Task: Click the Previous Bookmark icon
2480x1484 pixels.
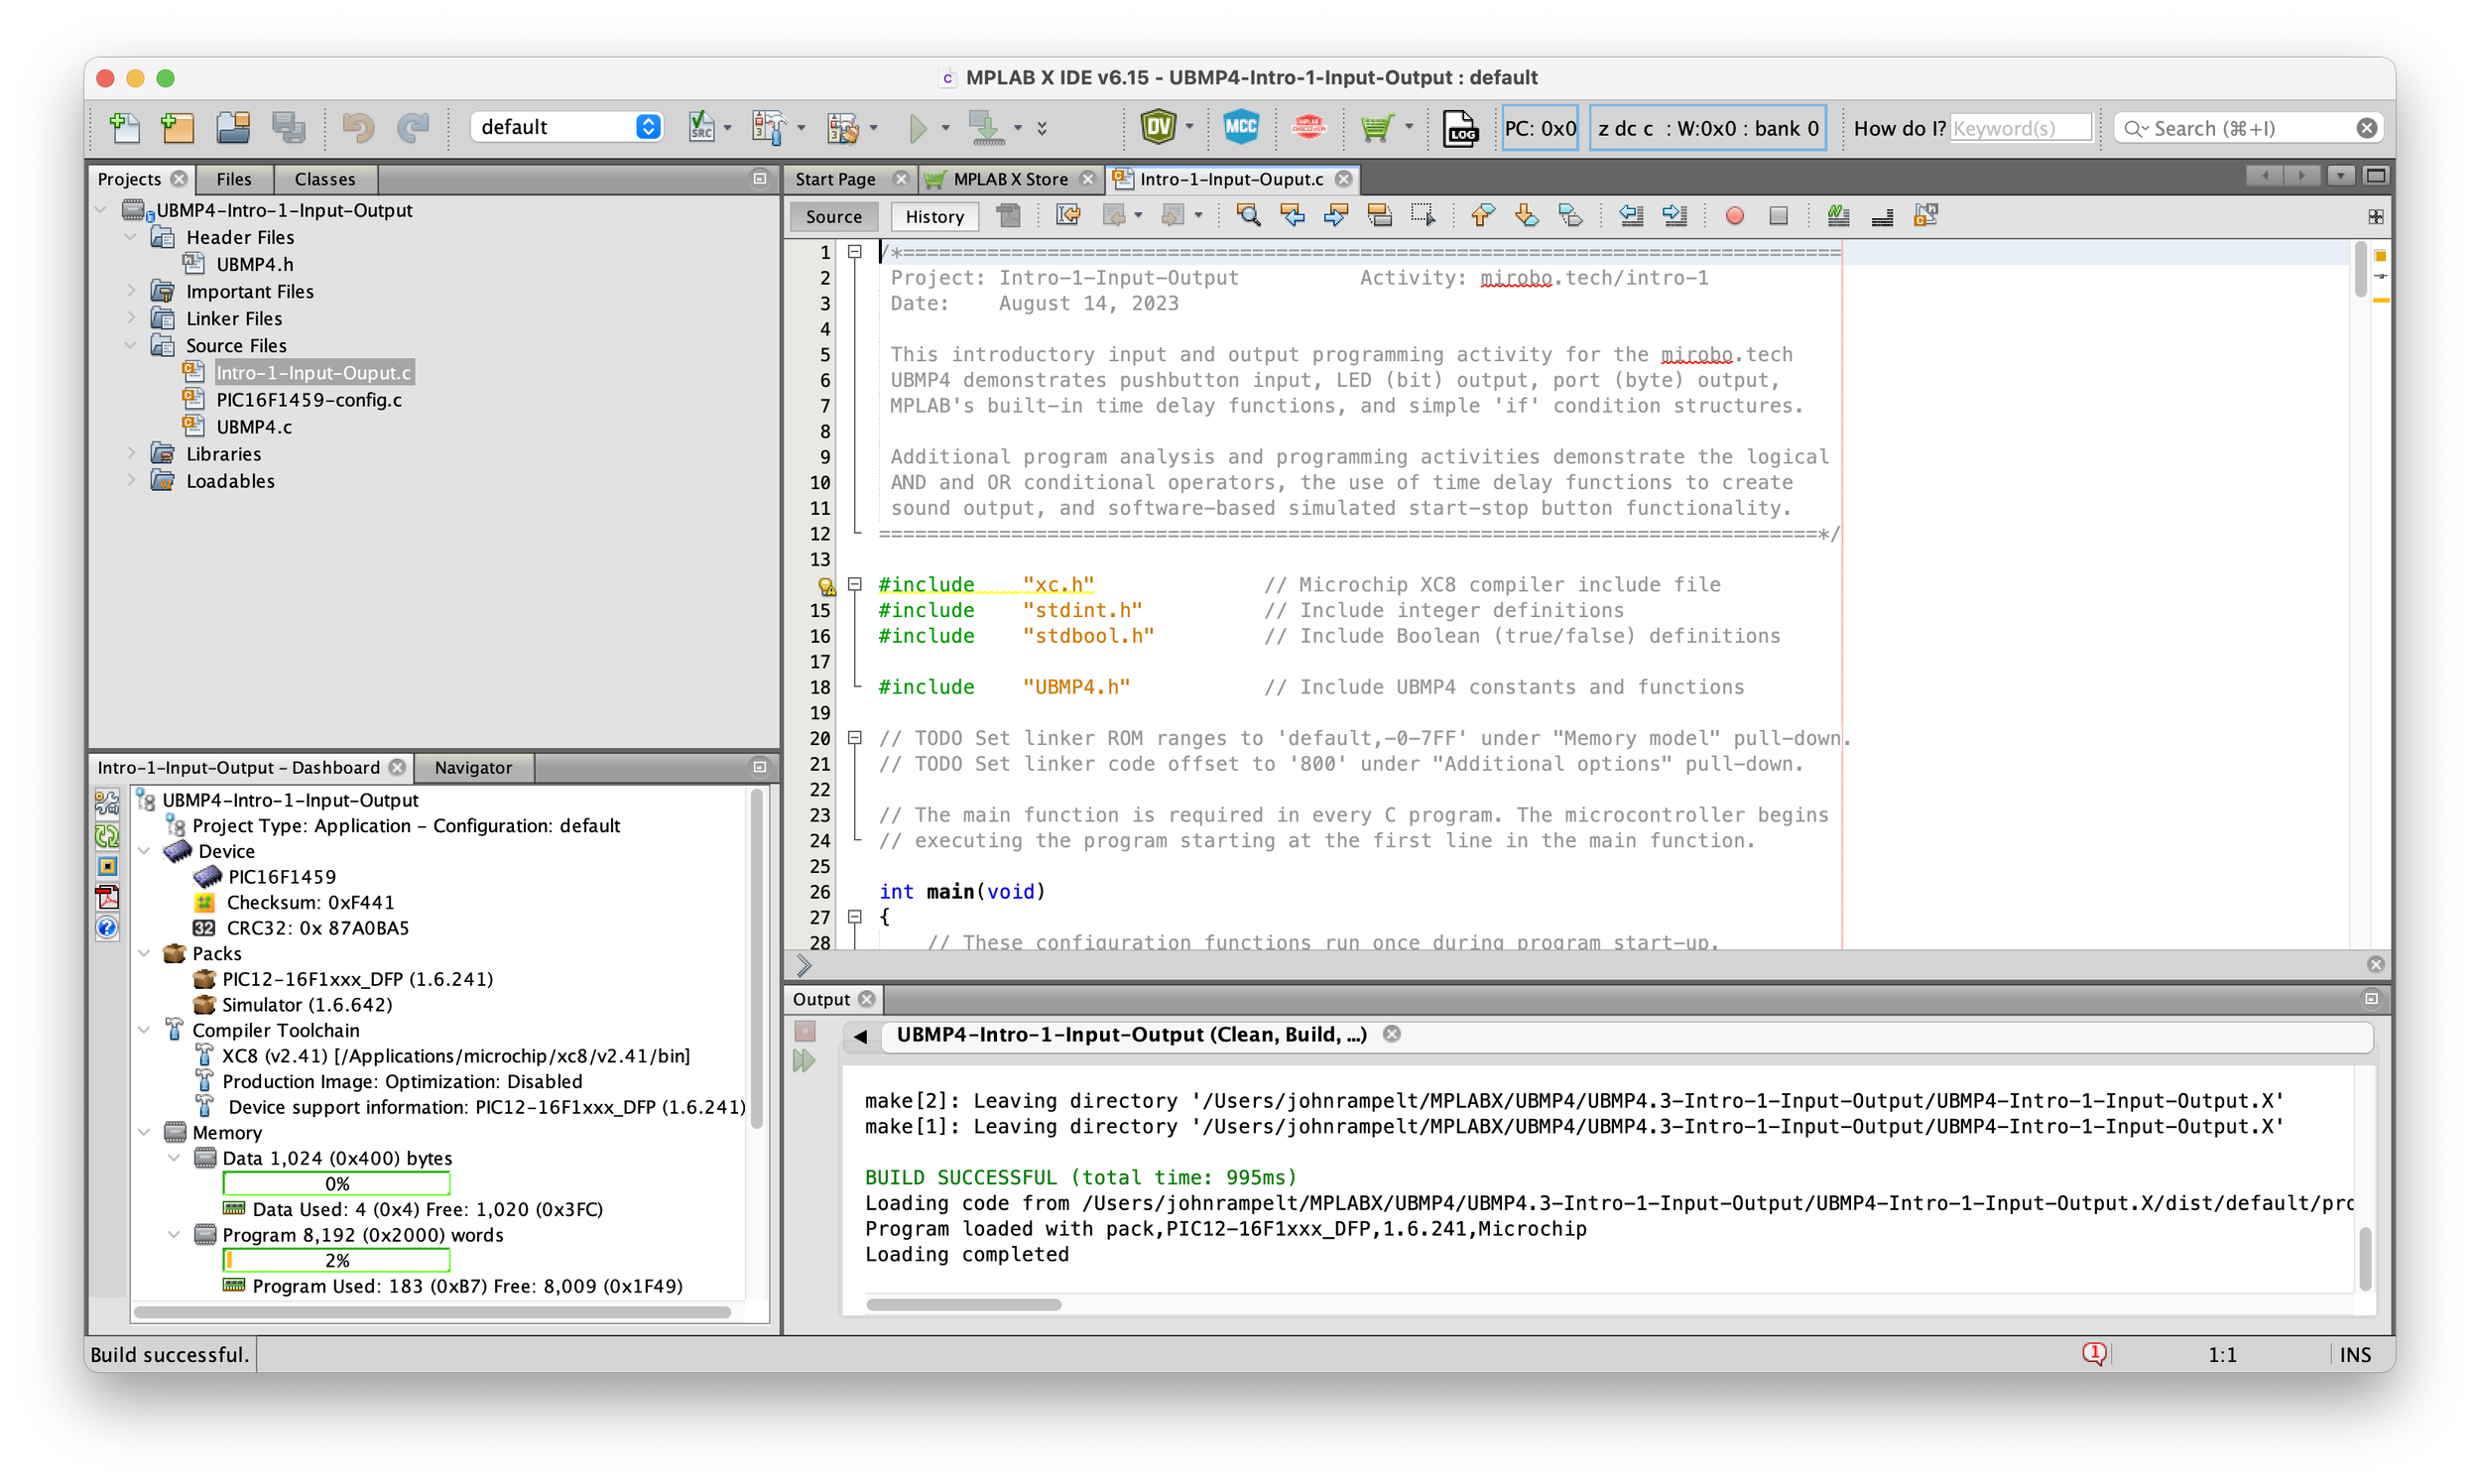Action: [x=1482, y=215]
